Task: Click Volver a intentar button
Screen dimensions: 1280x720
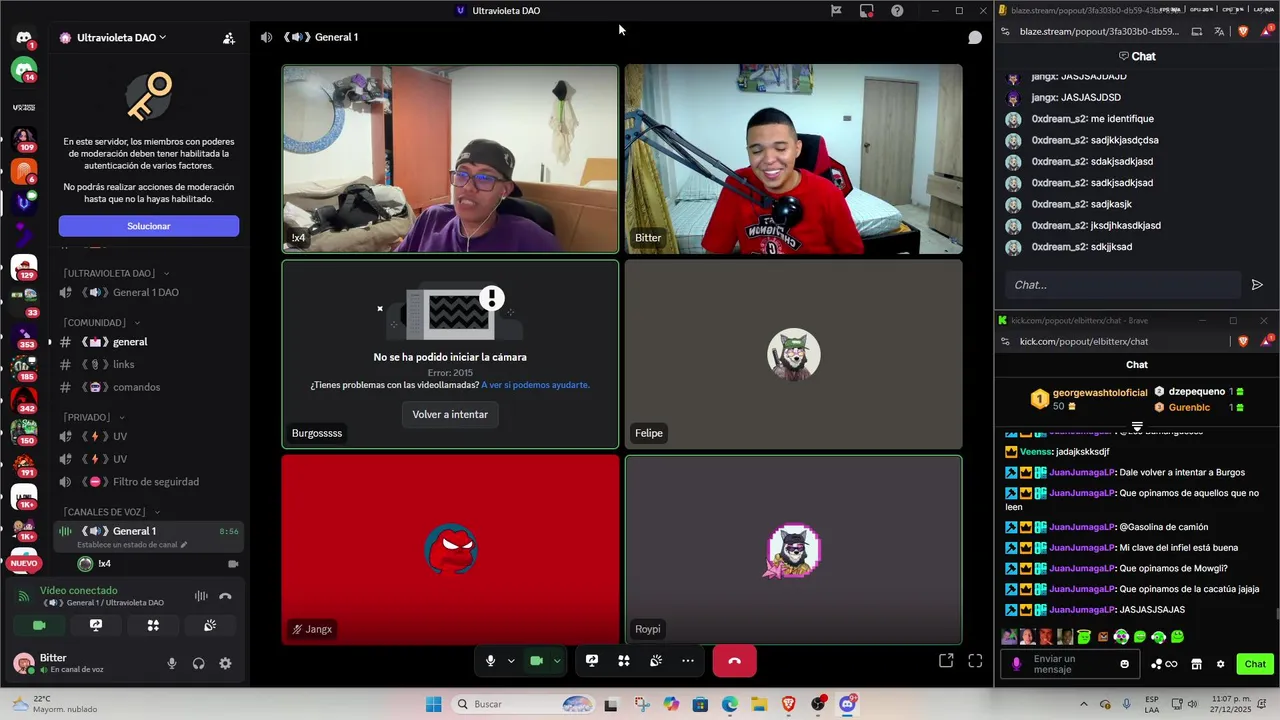Action: tap(450, 414)
